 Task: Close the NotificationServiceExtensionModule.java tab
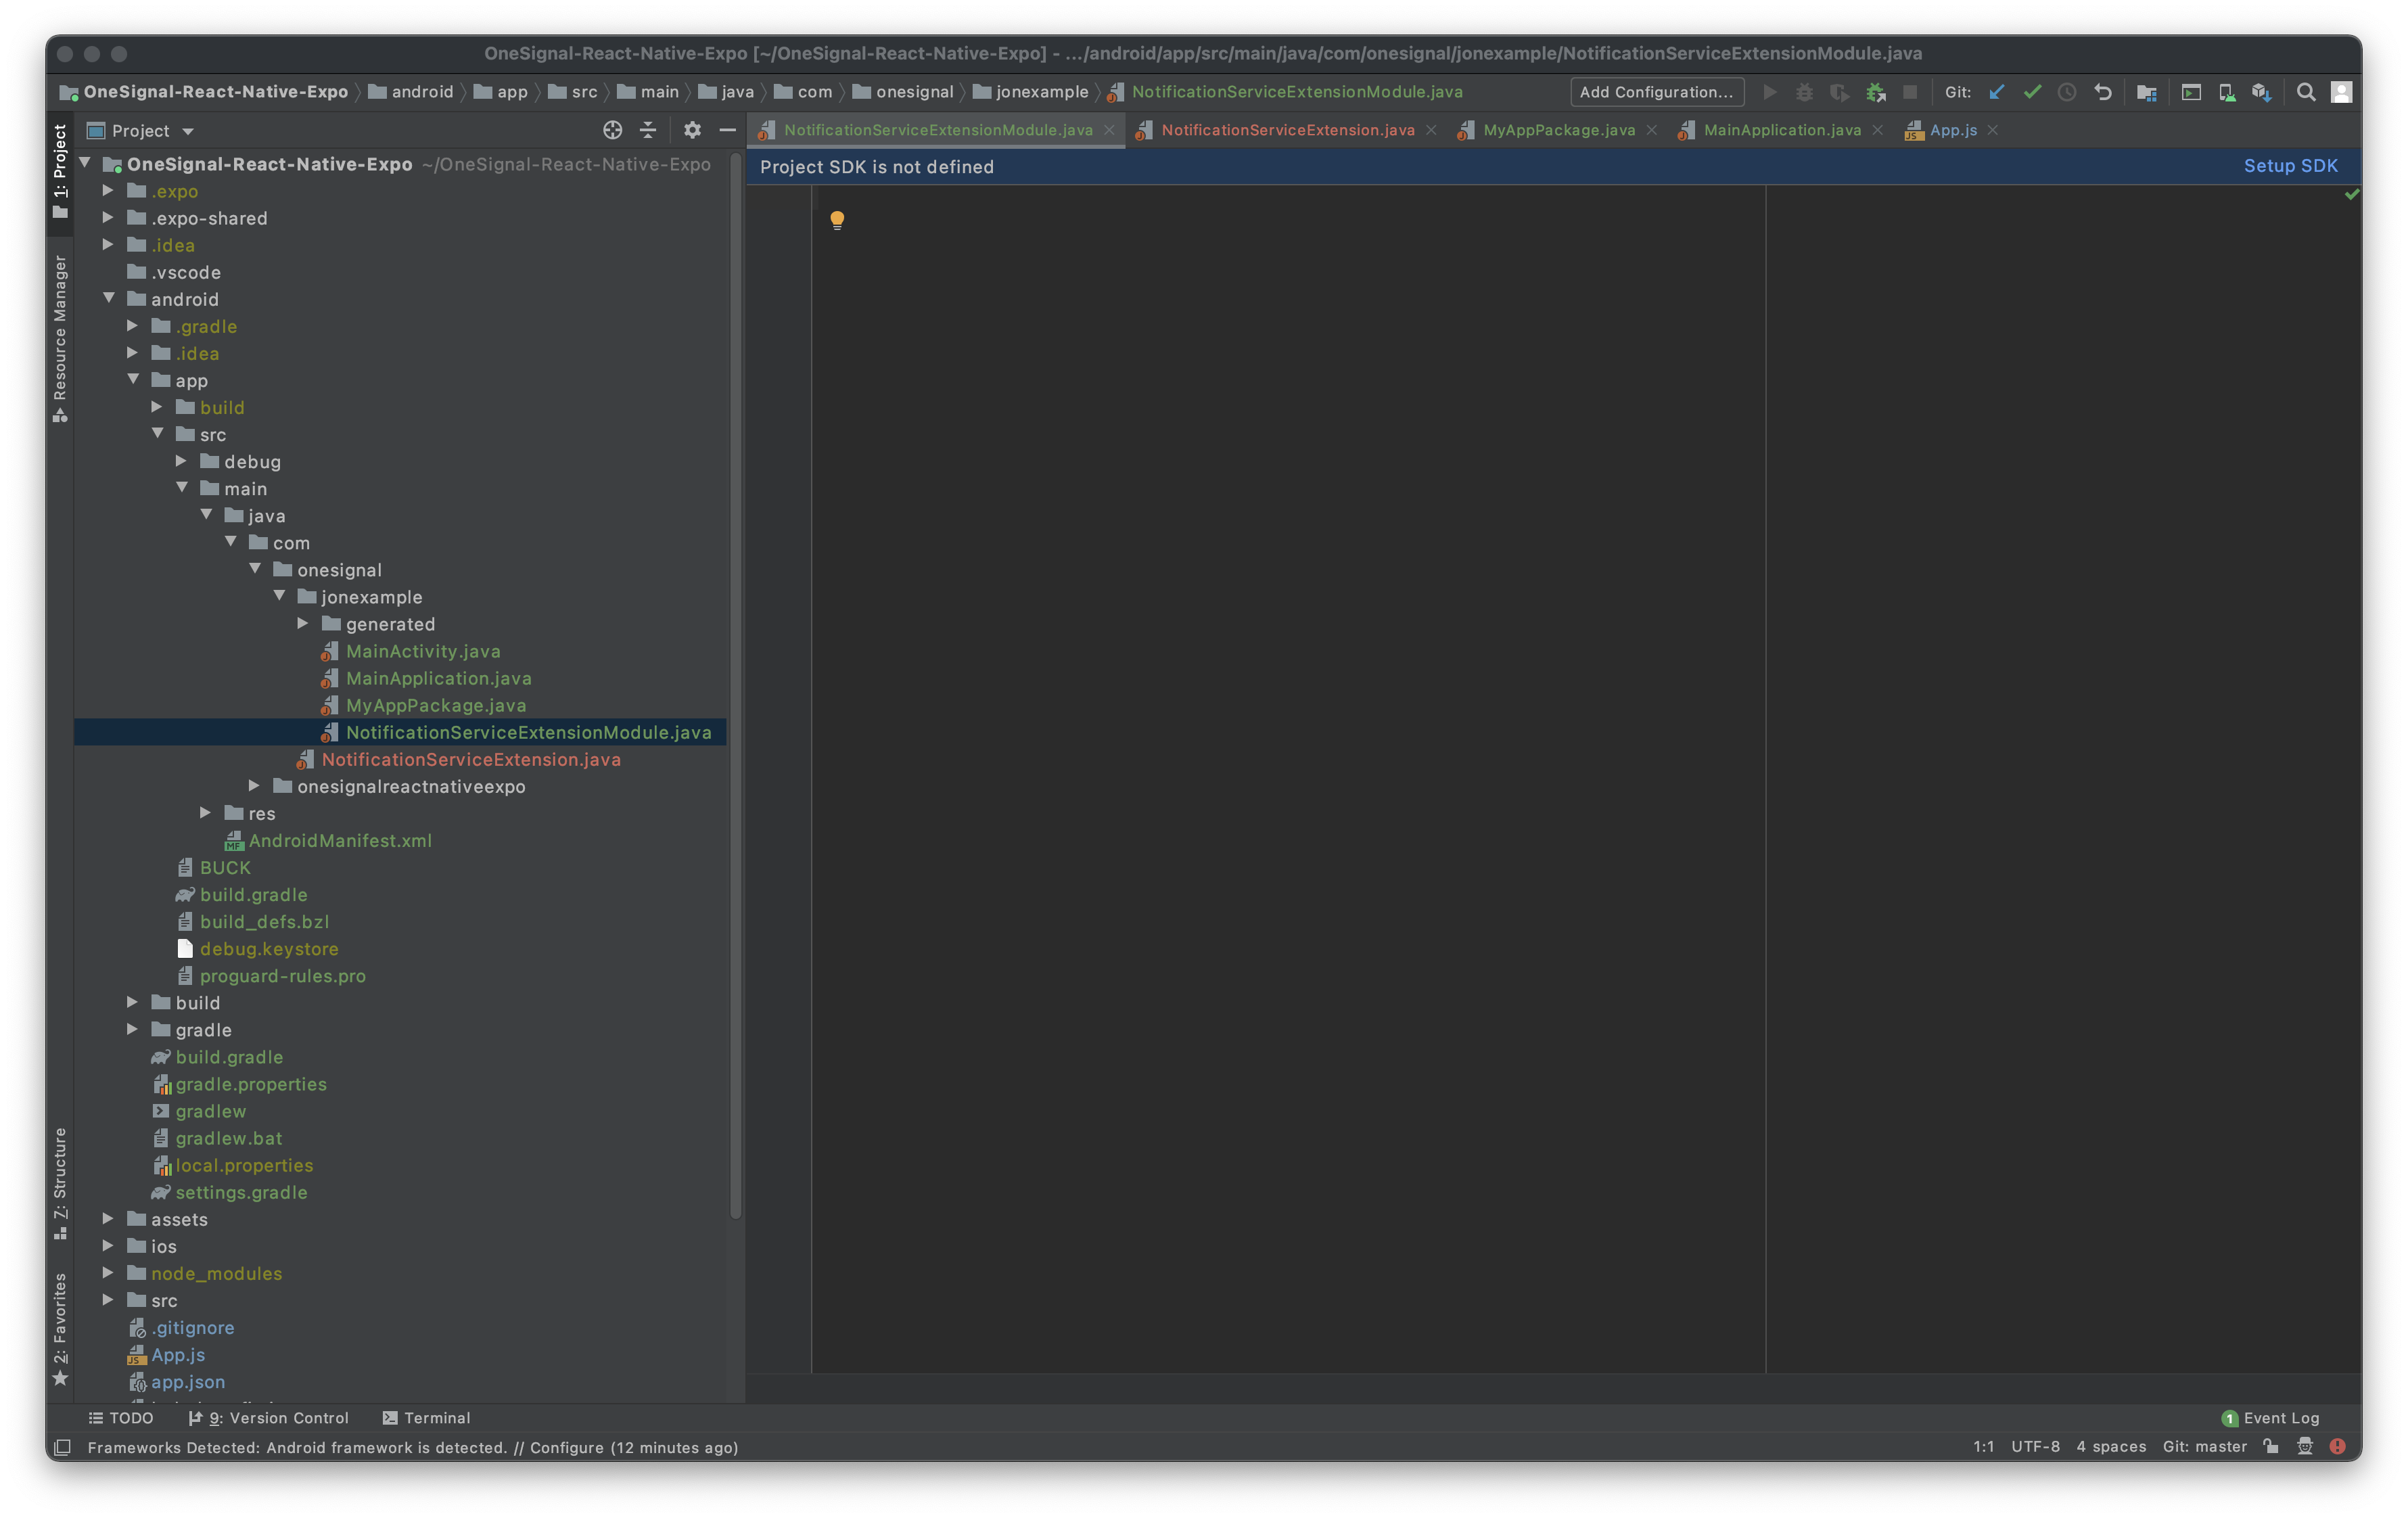click(1109, 130)
